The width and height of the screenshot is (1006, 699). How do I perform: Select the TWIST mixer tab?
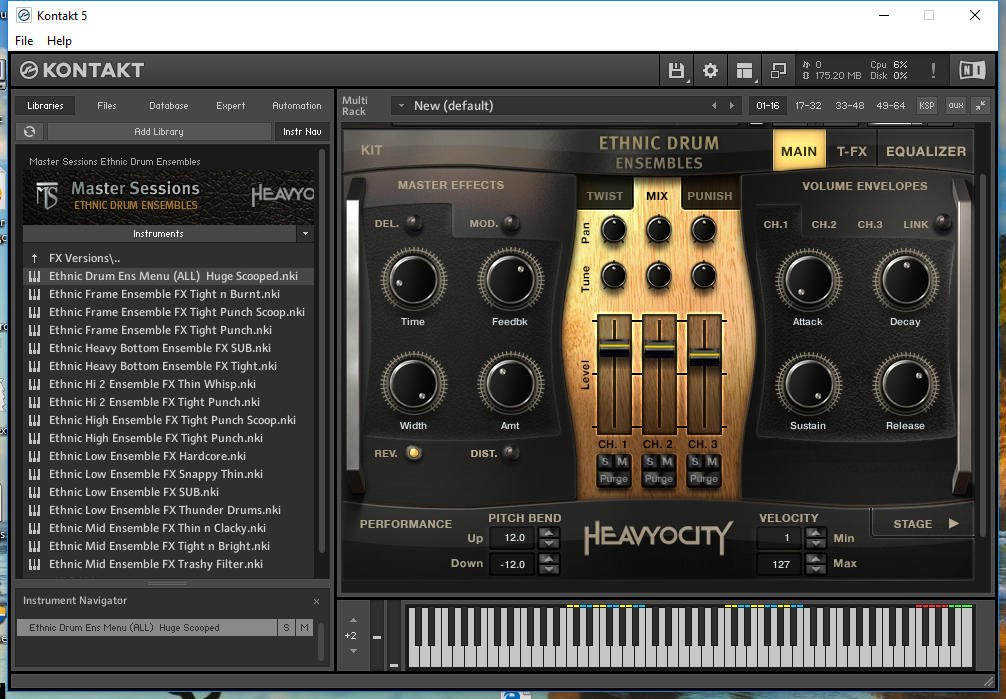coord(604,196)
